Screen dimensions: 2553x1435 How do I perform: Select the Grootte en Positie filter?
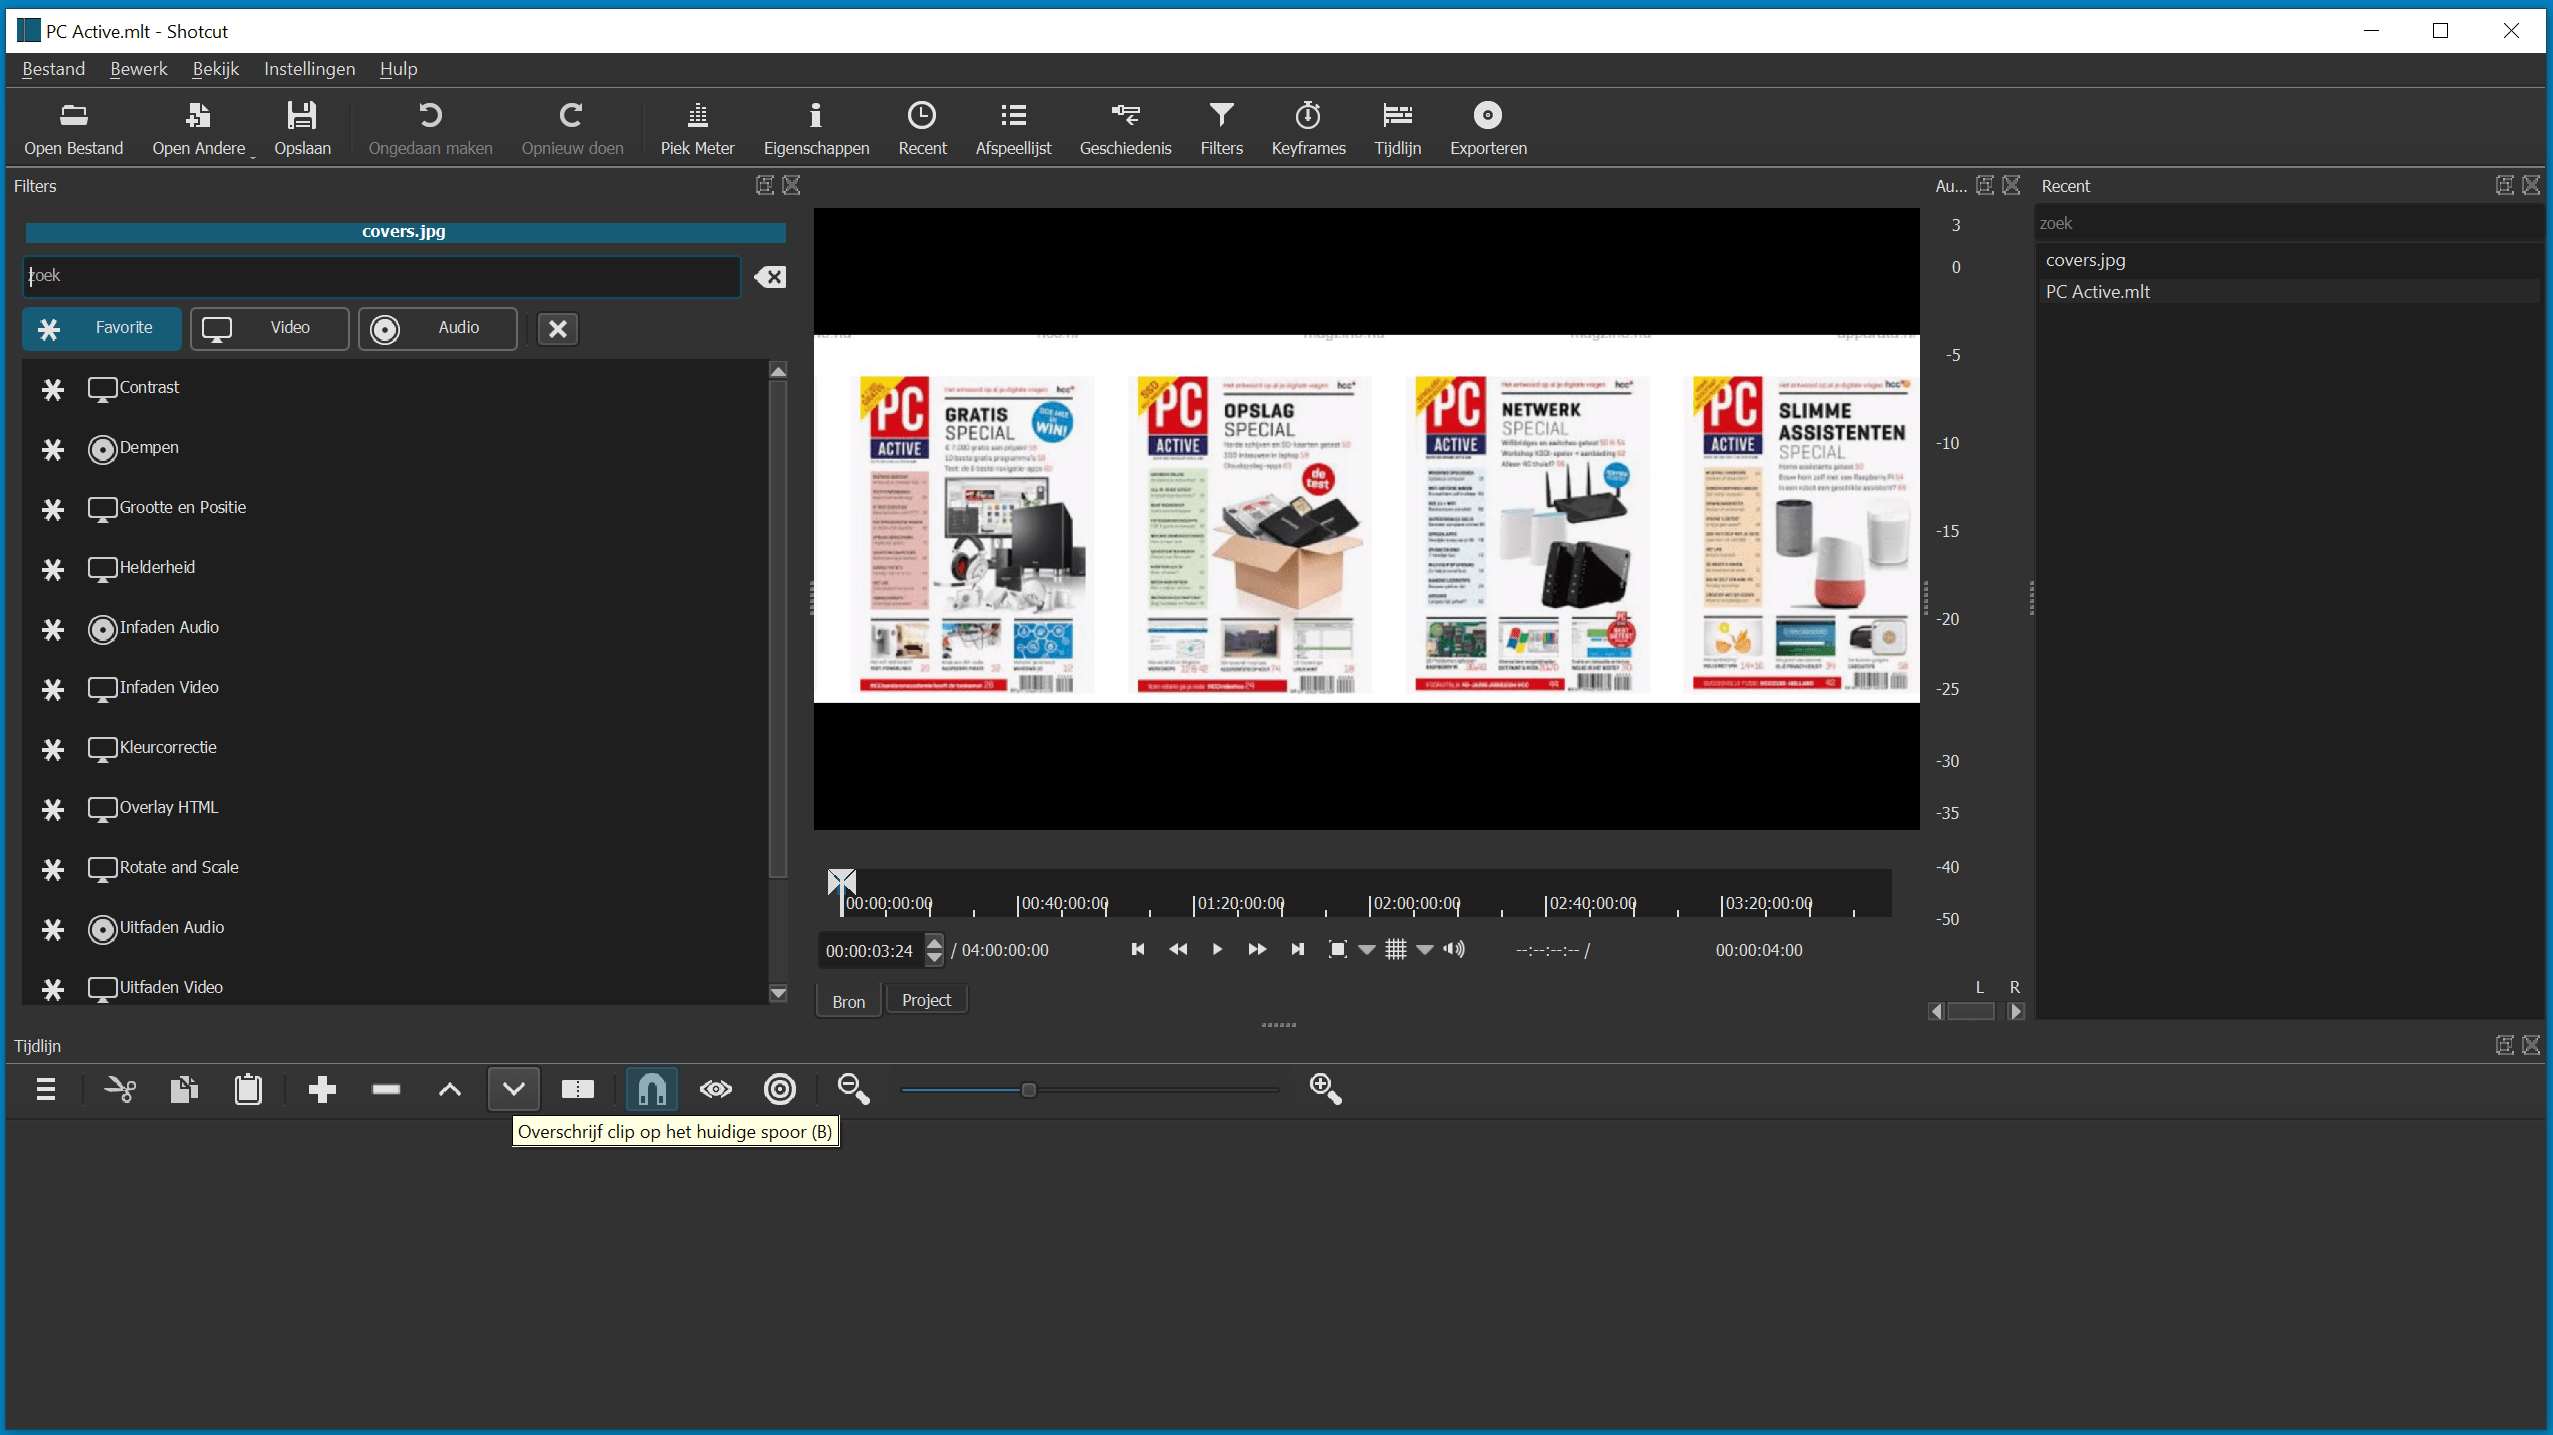tap(182, 508)
